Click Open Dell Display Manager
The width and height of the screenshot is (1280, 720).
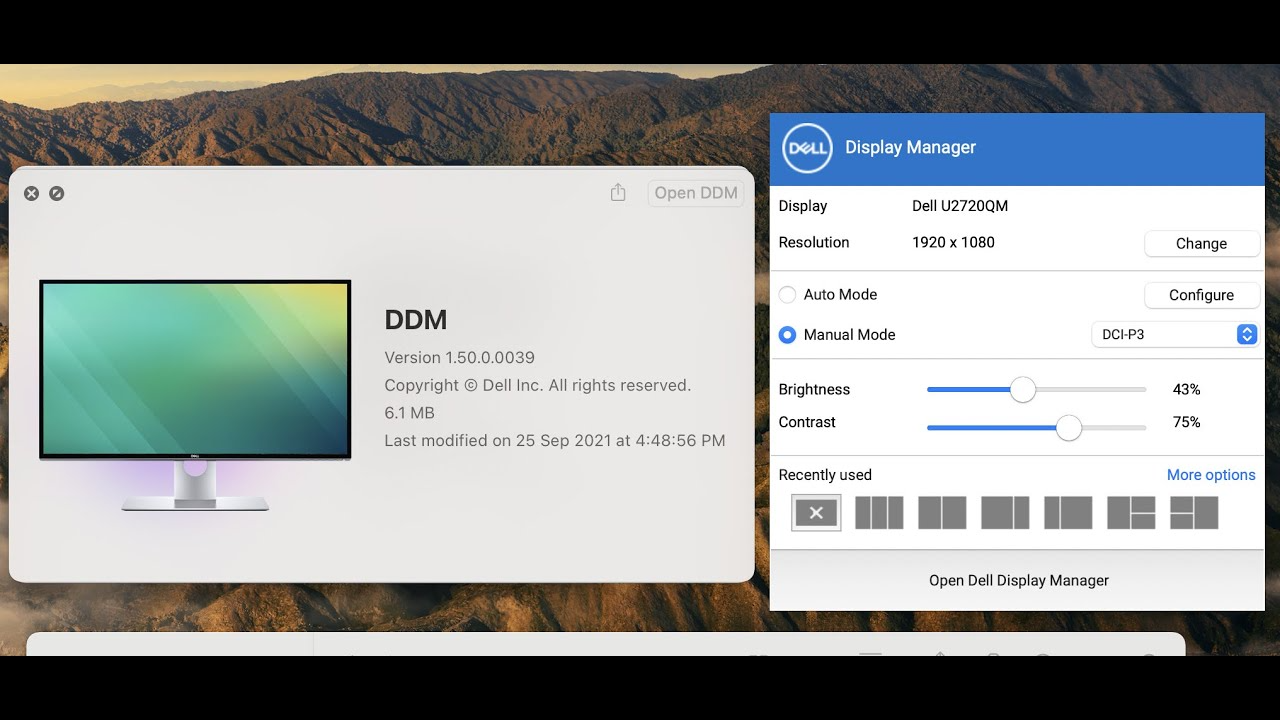[x=1018, y=580]
